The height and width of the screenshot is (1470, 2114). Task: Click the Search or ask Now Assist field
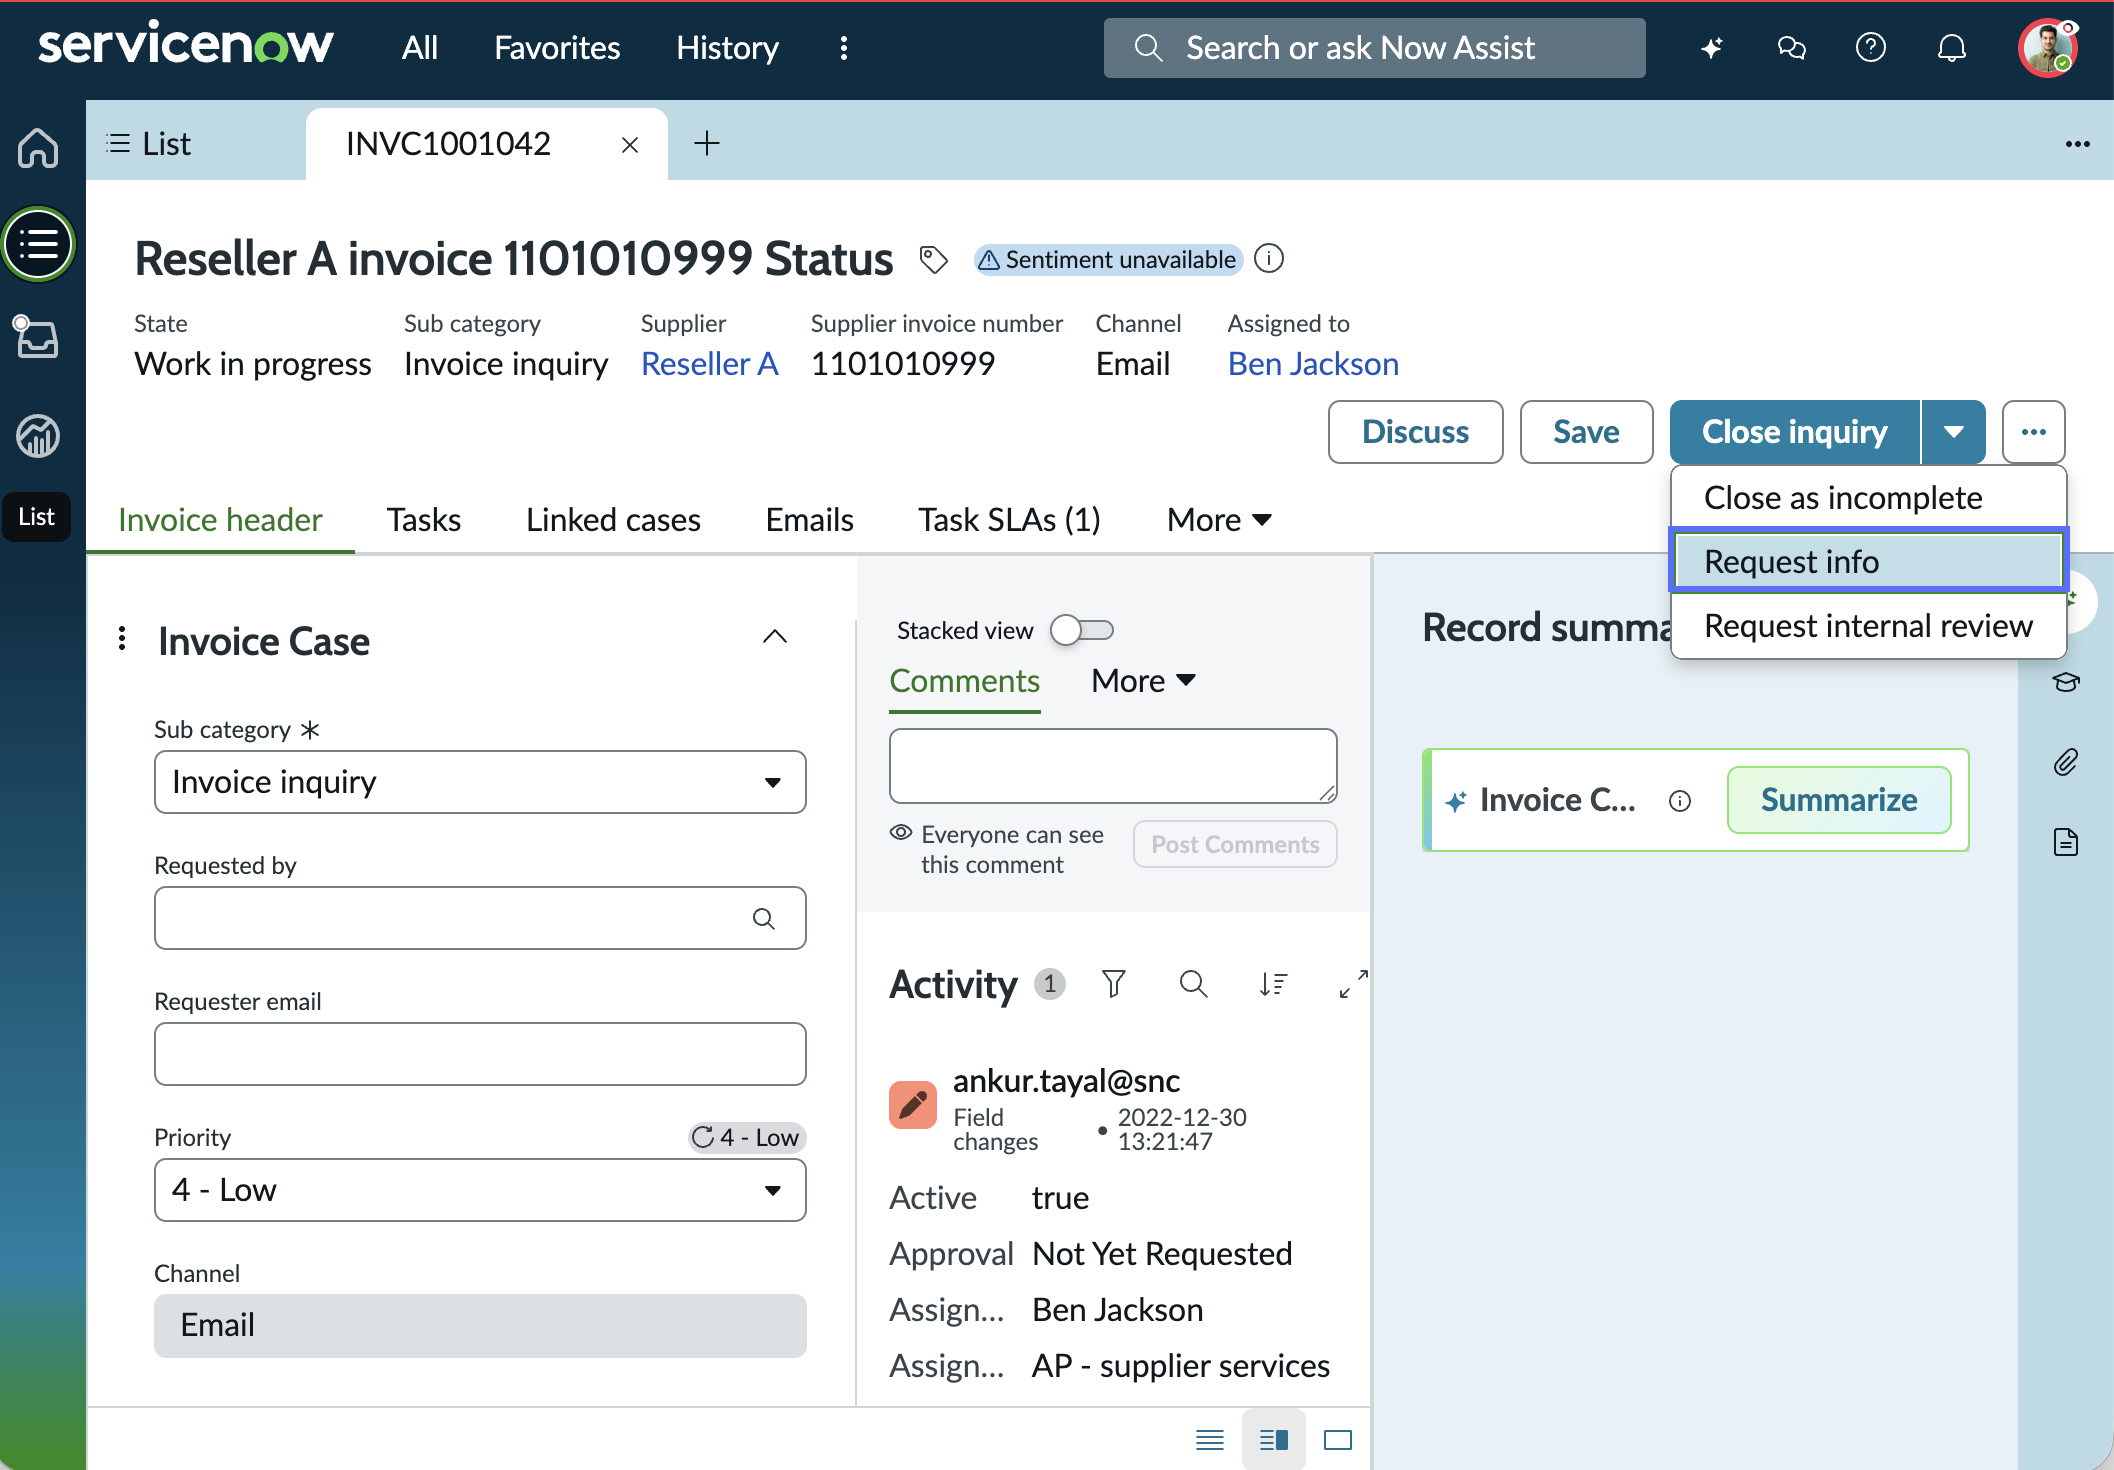(x=1374, y=48)
